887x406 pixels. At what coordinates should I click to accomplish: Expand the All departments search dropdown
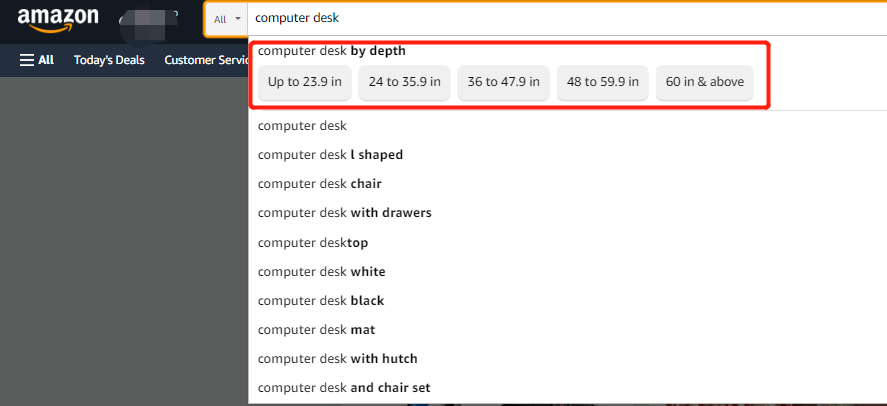coord(227,19)
